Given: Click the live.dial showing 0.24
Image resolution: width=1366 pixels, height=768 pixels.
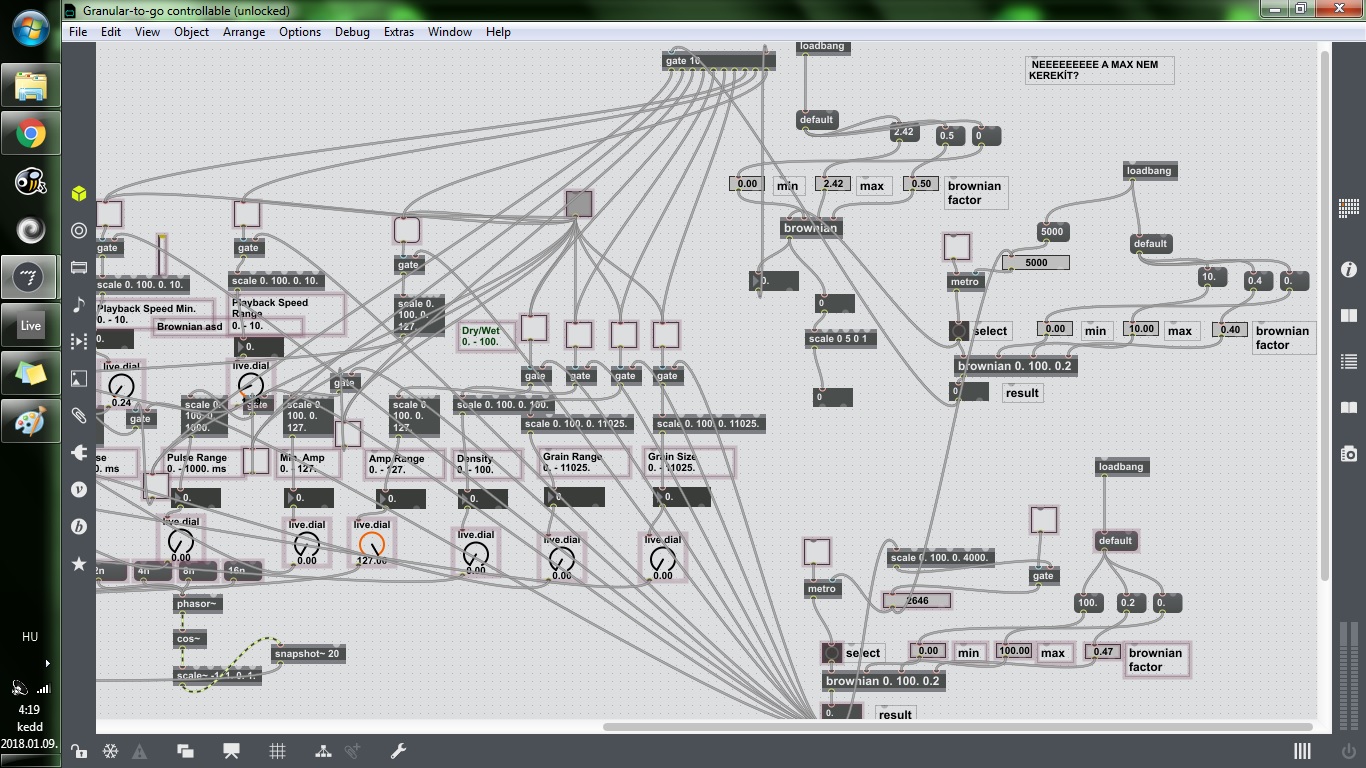Looking at the screenshot, I should [x=121, y=385].
